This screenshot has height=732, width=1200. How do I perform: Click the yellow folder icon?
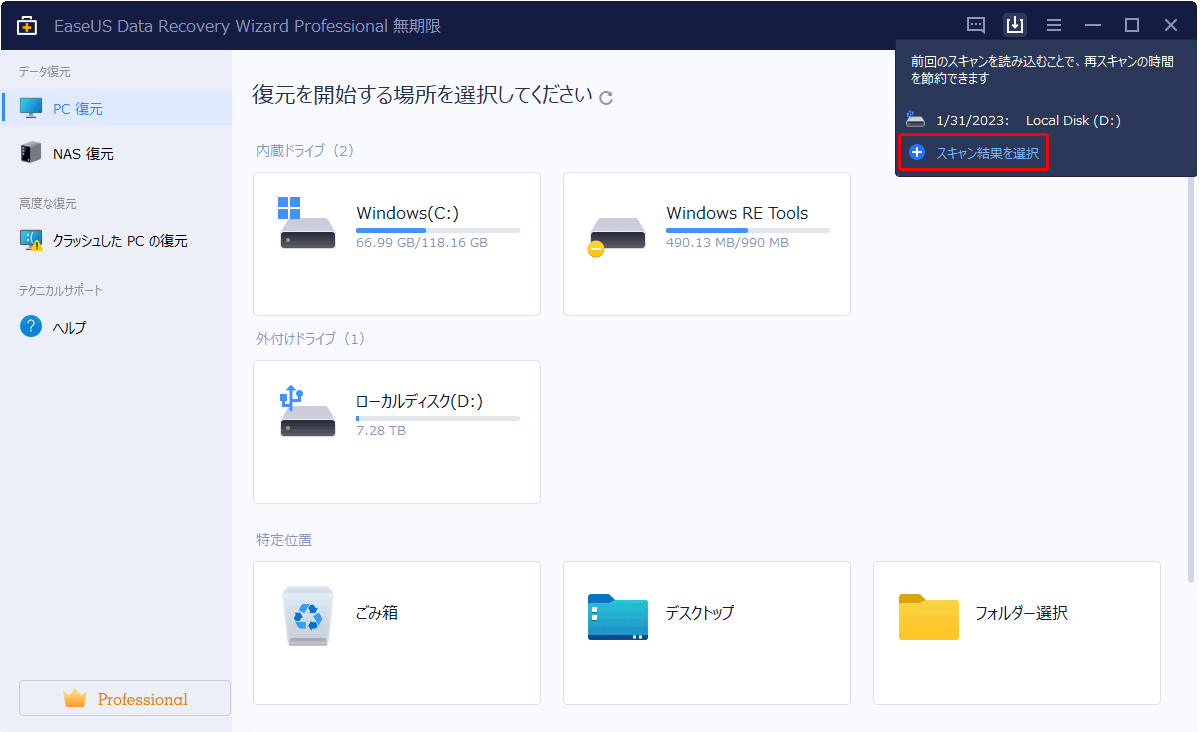click(928, 617)
